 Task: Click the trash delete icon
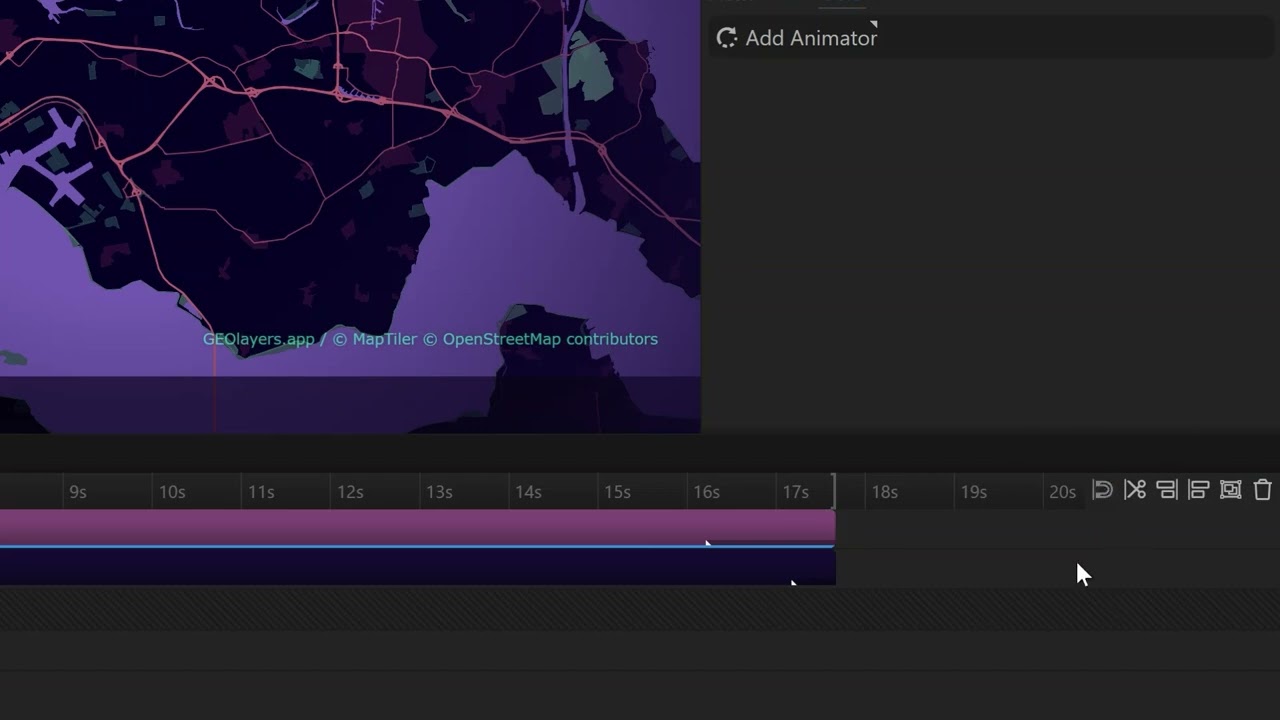coord(1262,490)
